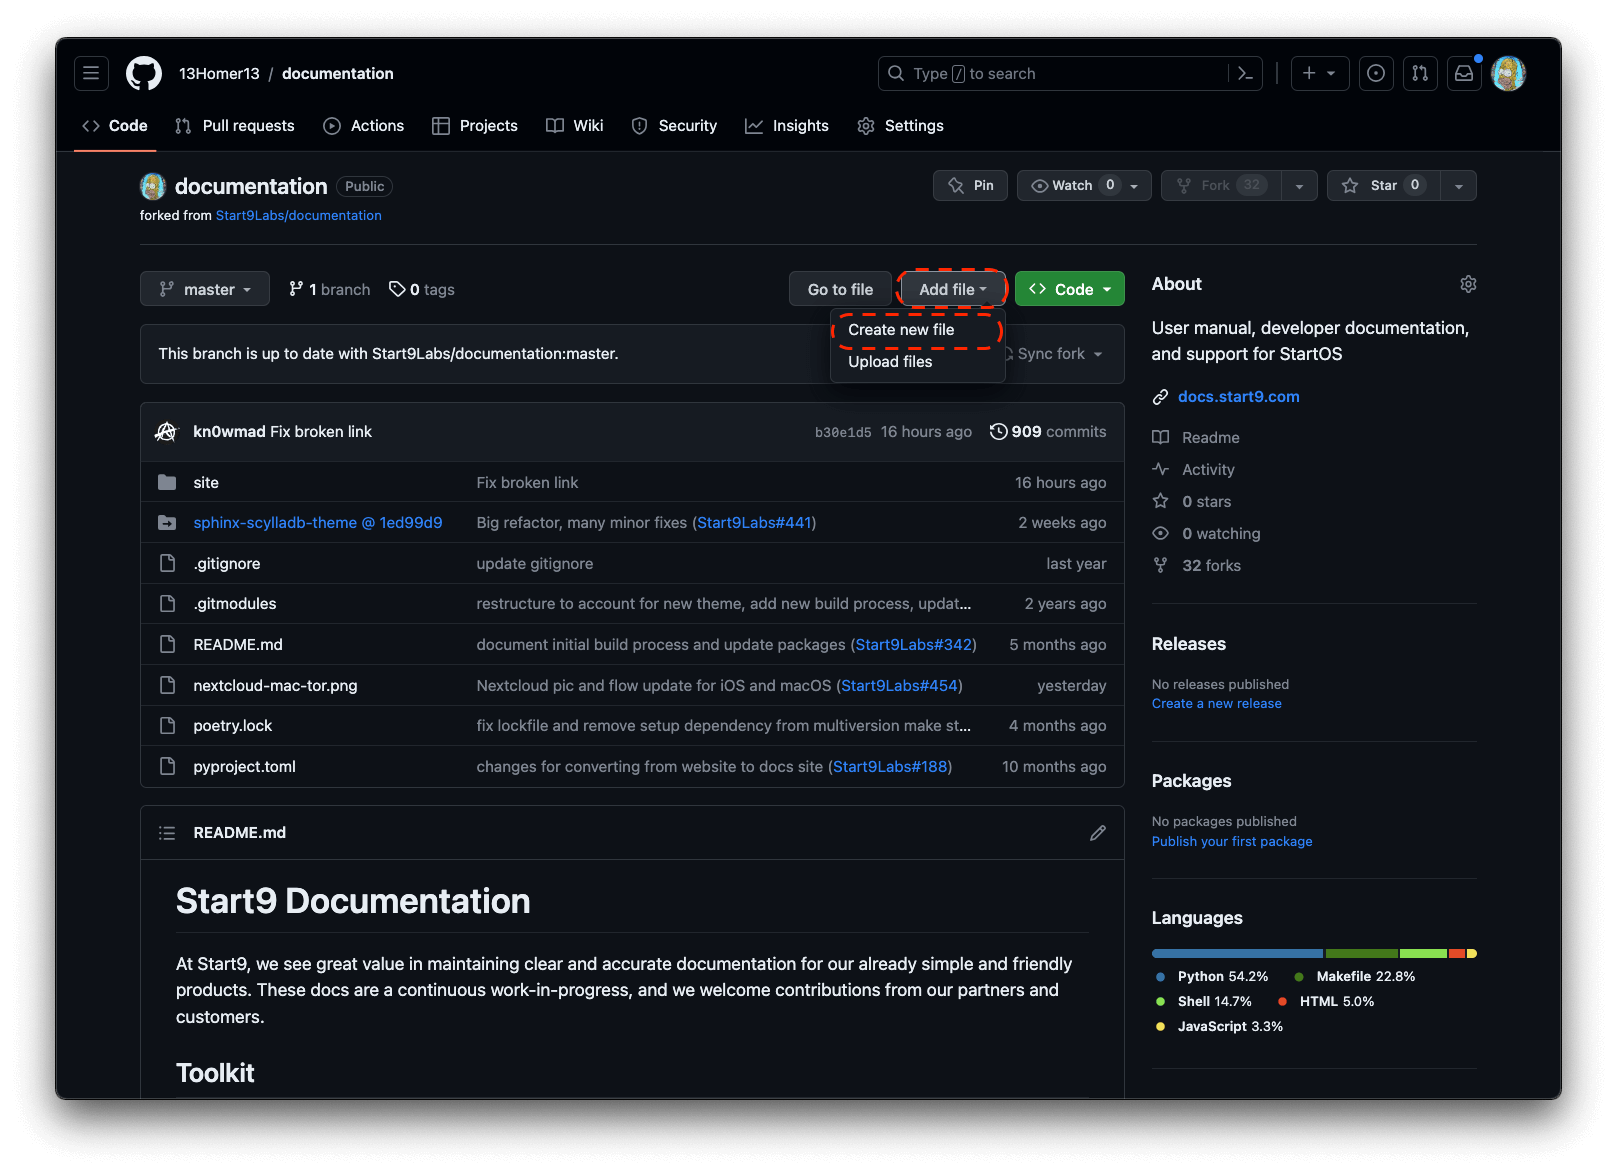
Task: Expand the master branch selector
Action: pos(205,289)
